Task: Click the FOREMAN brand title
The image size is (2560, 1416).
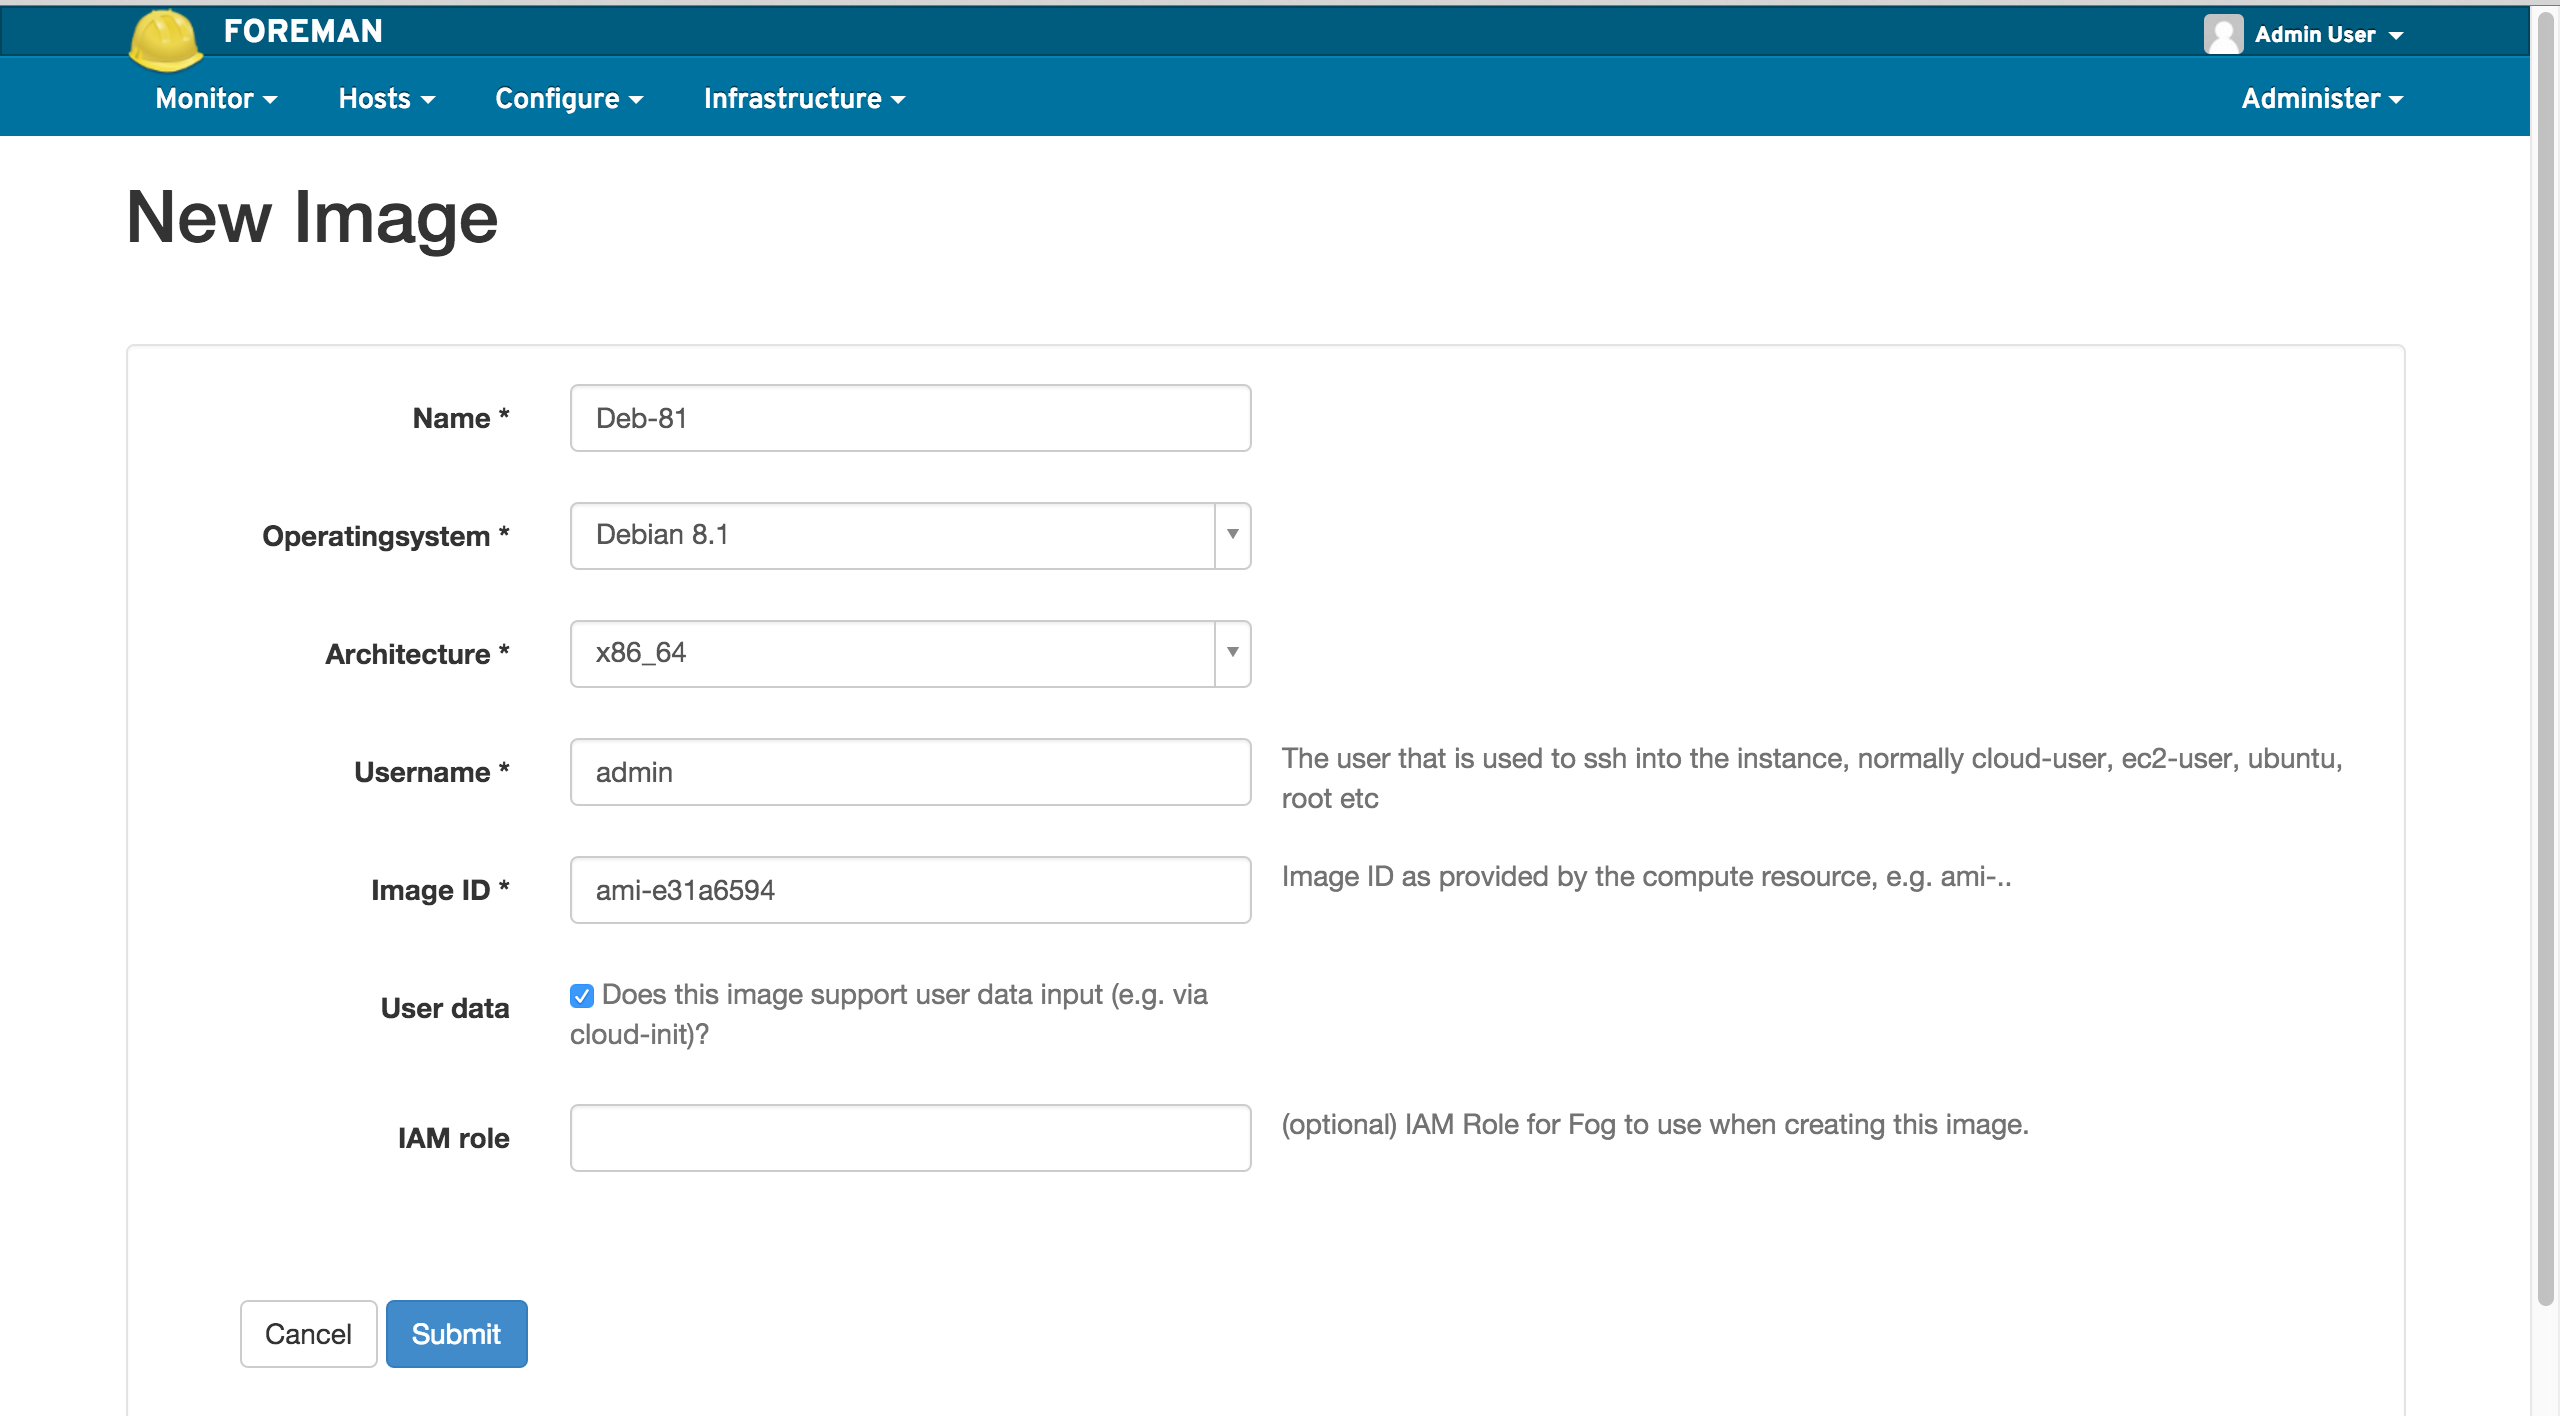Action: pos(303,31)
